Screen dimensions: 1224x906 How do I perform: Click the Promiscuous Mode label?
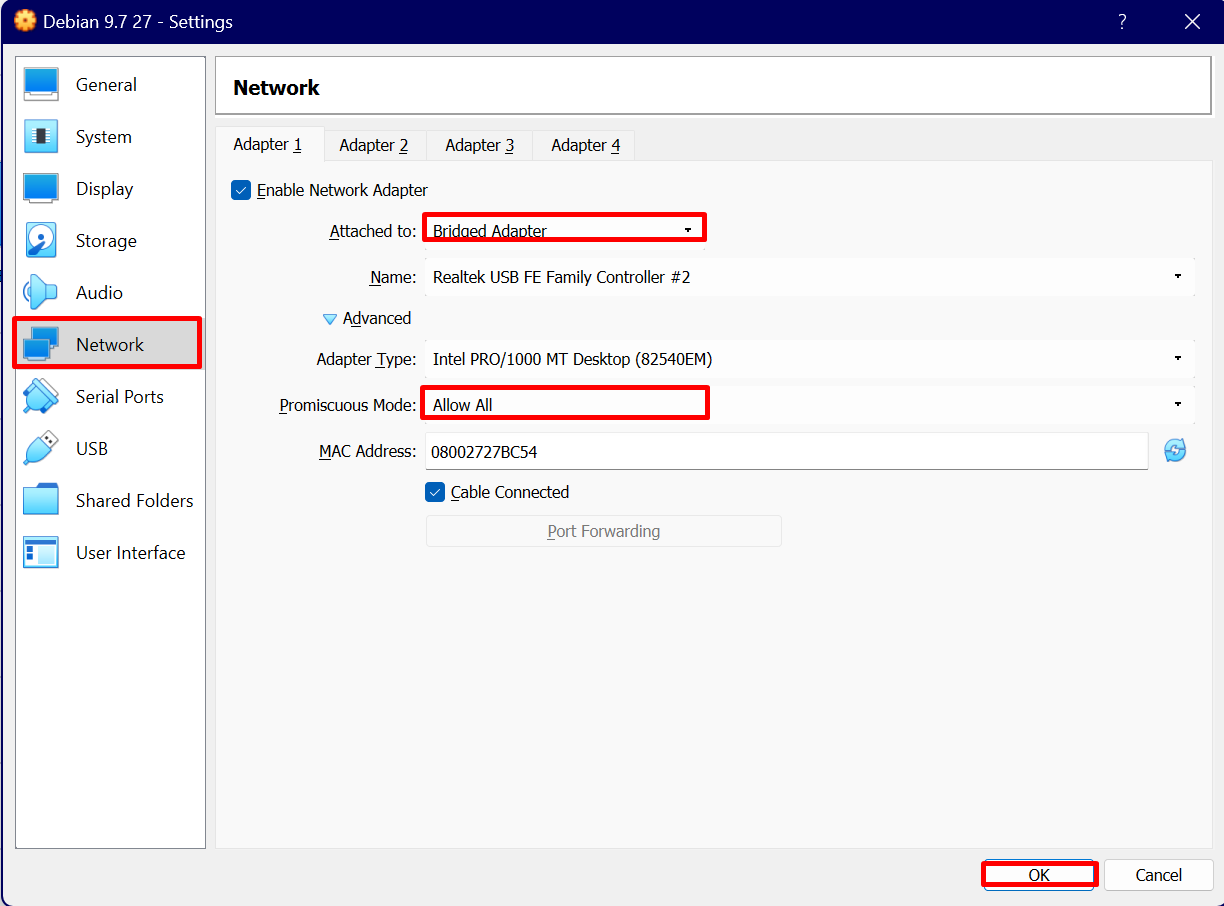click(347, 405)
